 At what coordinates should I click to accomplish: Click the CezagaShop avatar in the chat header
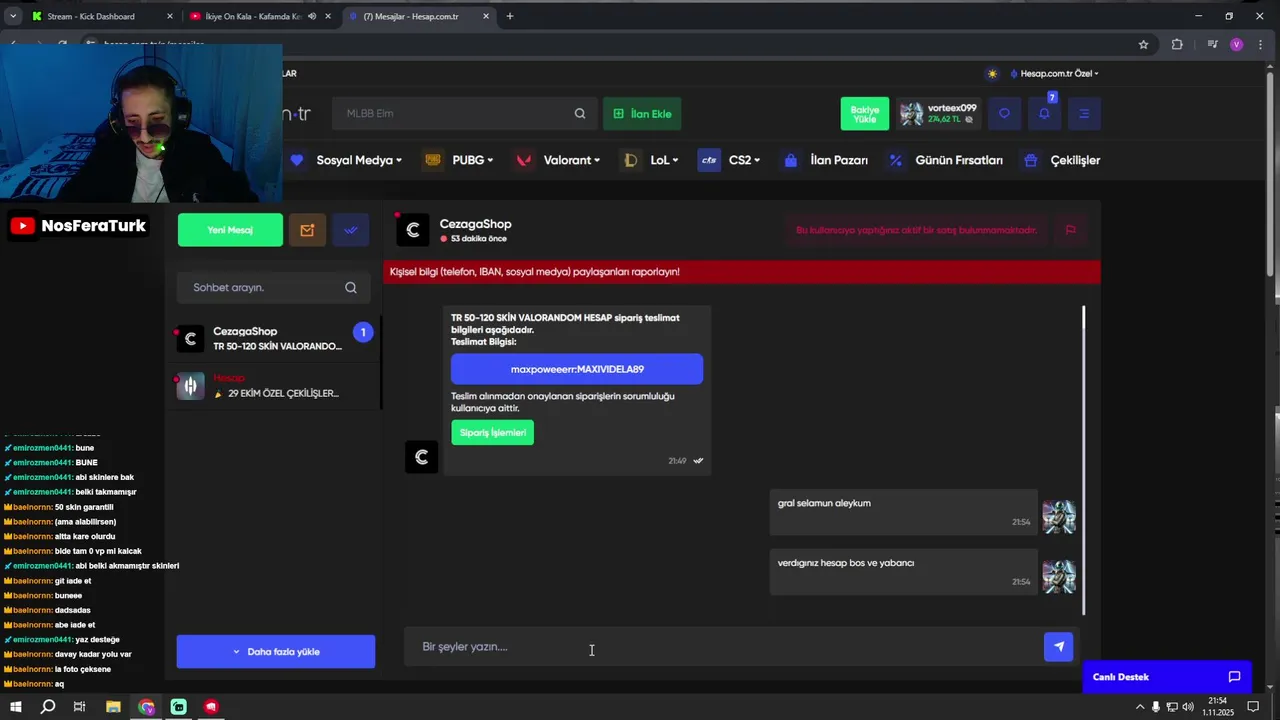point(413,230)
